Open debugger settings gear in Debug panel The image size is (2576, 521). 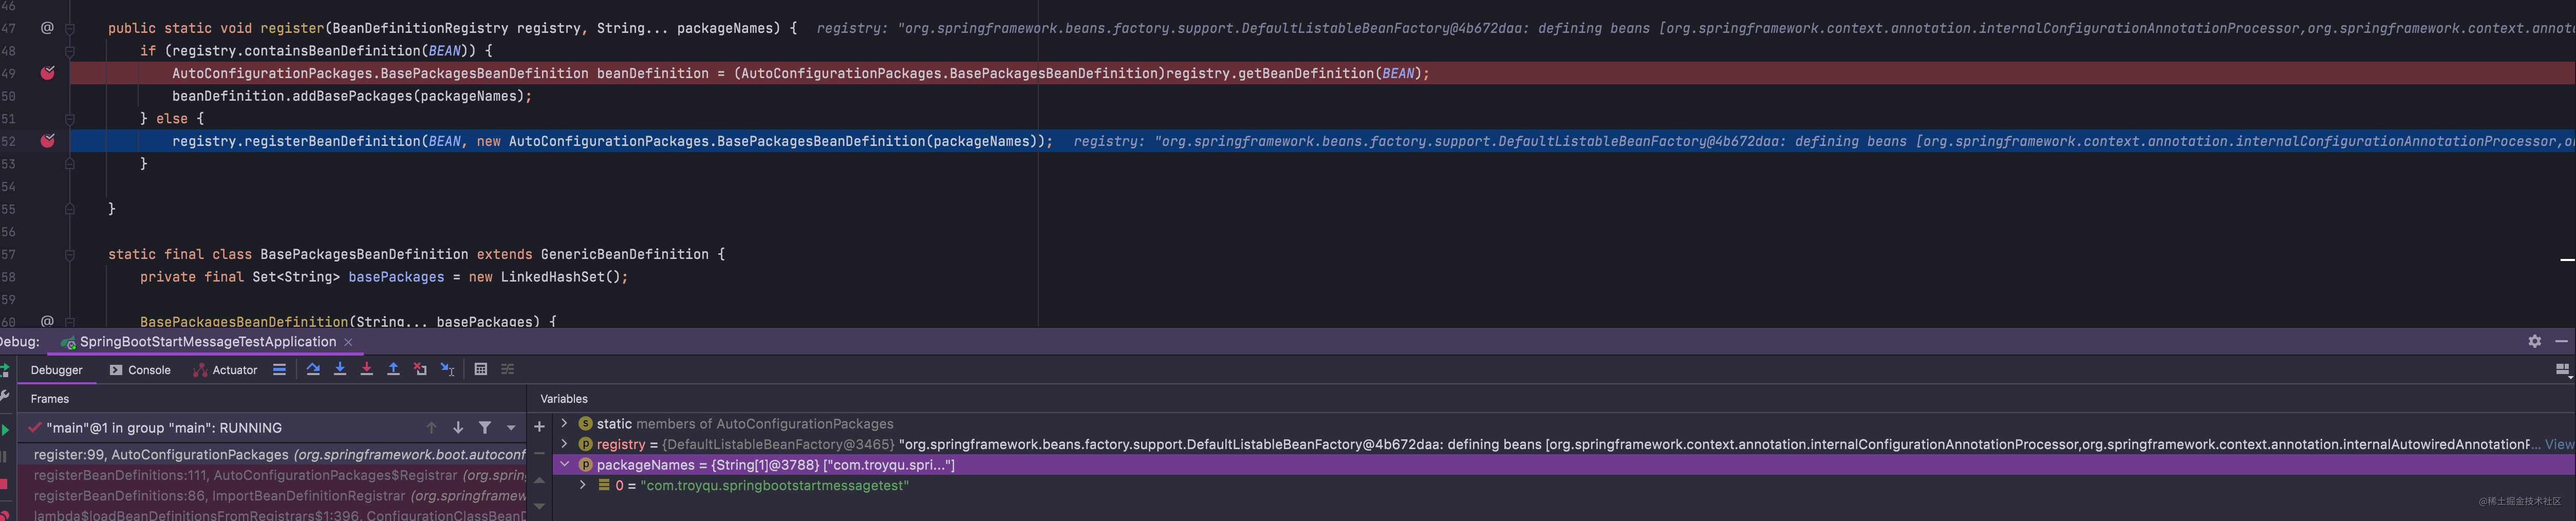[x=2535, y=341]
